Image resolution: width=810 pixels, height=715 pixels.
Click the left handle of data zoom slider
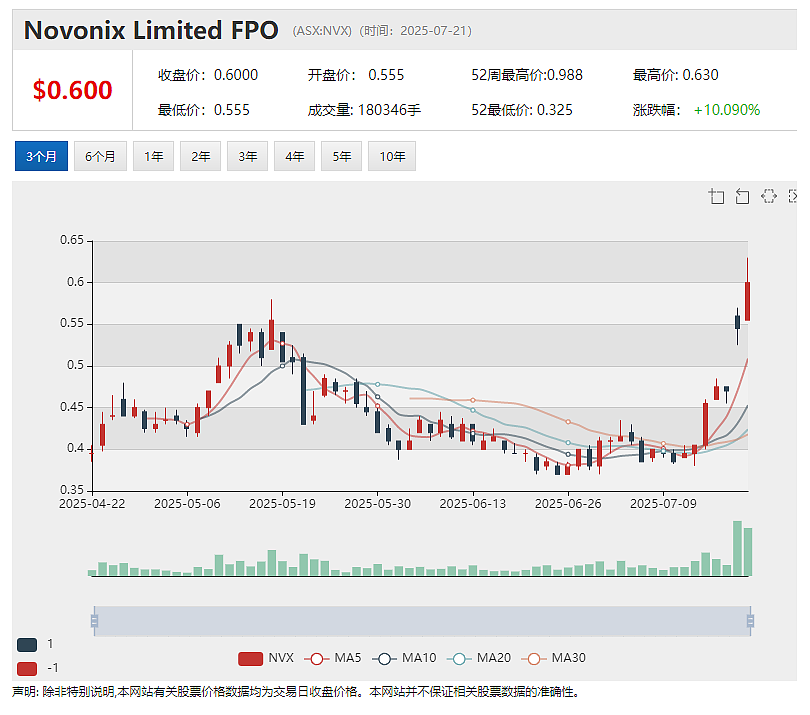(94, 620)
